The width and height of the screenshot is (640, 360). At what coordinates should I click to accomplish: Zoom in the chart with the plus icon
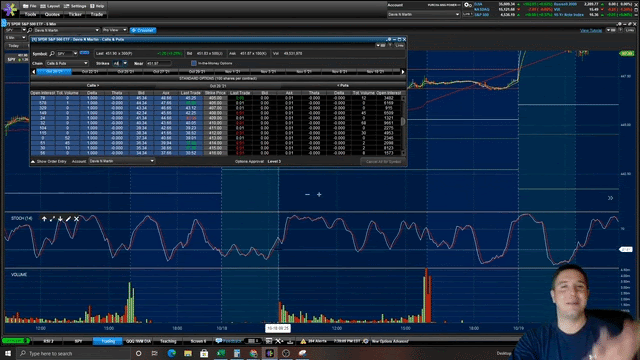tap(319, 195)
